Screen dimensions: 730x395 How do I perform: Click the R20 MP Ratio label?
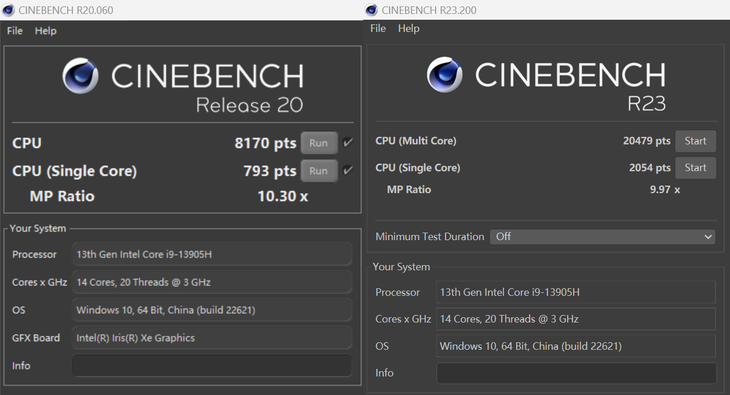click(62, 196)
